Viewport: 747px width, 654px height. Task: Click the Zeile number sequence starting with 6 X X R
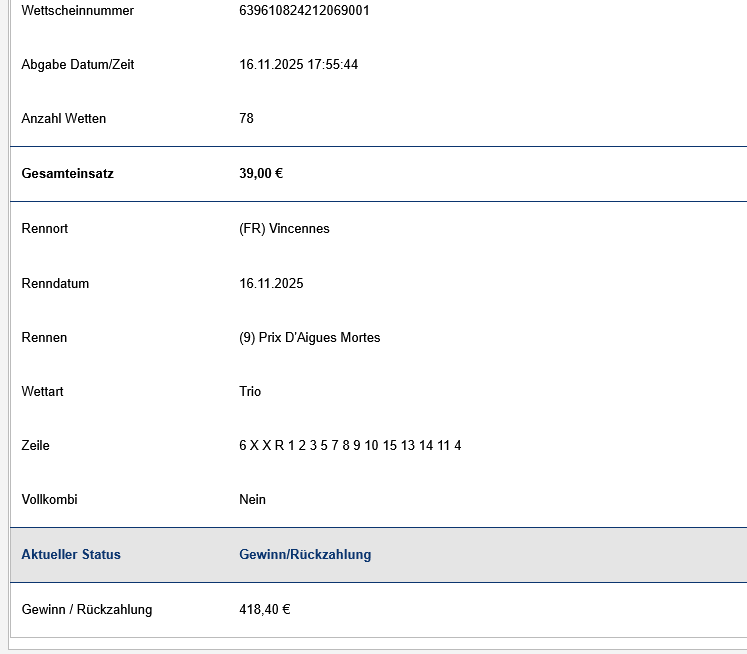click(x=350, y=446)
